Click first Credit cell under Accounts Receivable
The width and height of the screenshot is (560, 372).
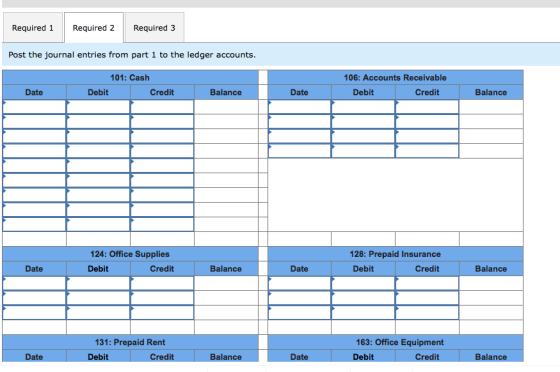tap(427, 107)
